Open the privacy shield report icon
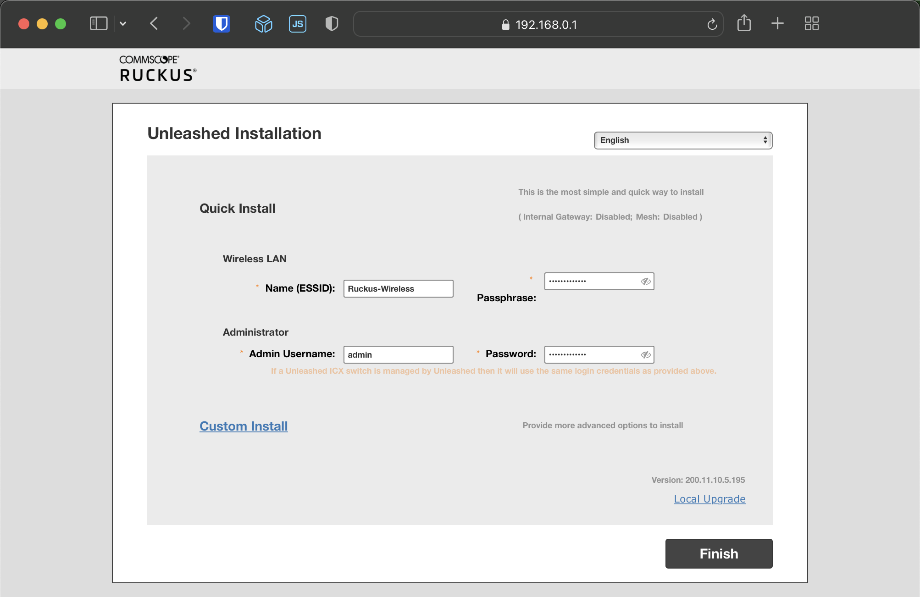 click(x=332, y=23)
